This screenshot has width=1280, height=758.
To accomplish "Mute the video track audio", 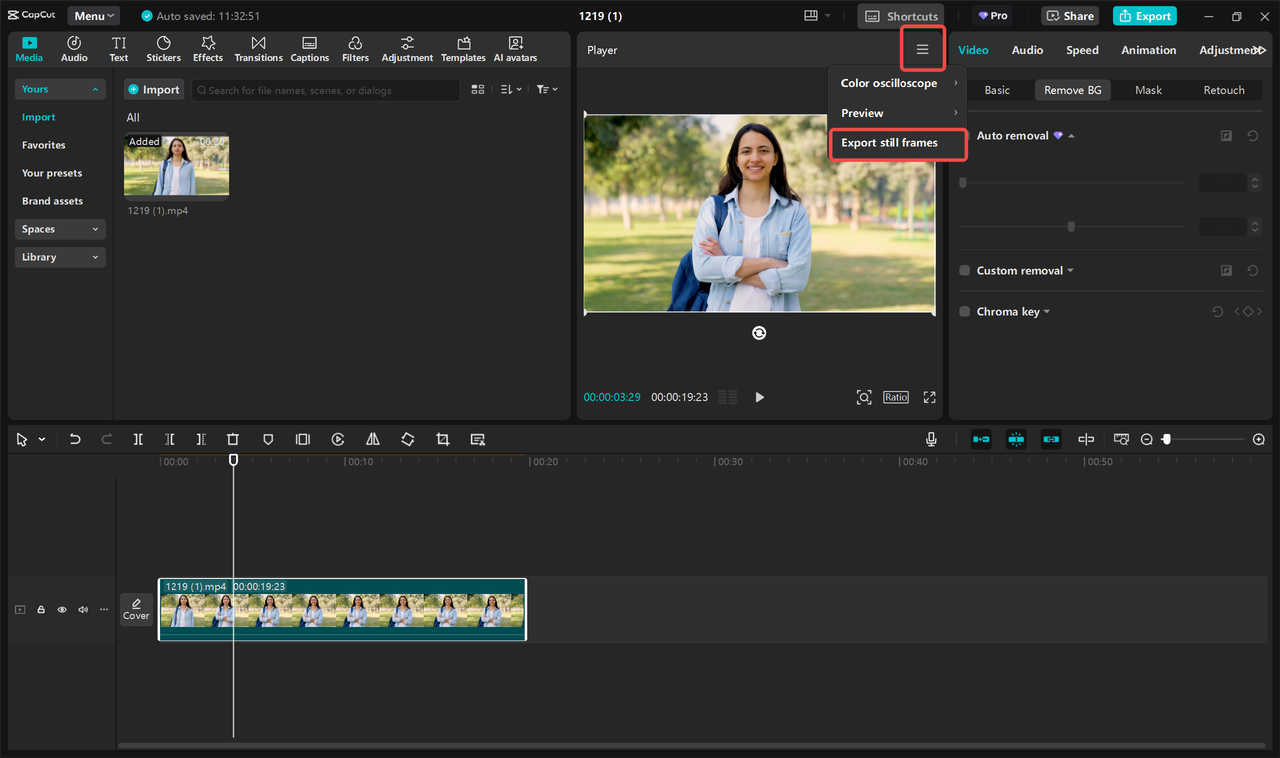I will point(83,609).
